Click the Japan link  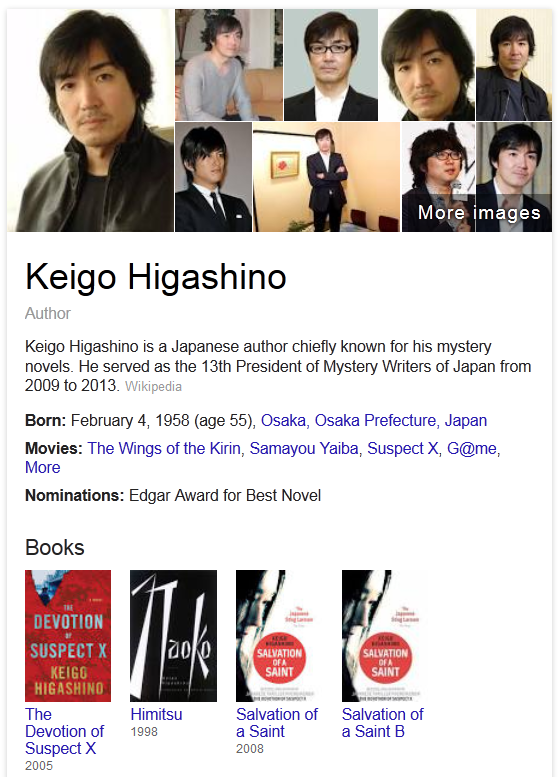(x=466, y=420)
